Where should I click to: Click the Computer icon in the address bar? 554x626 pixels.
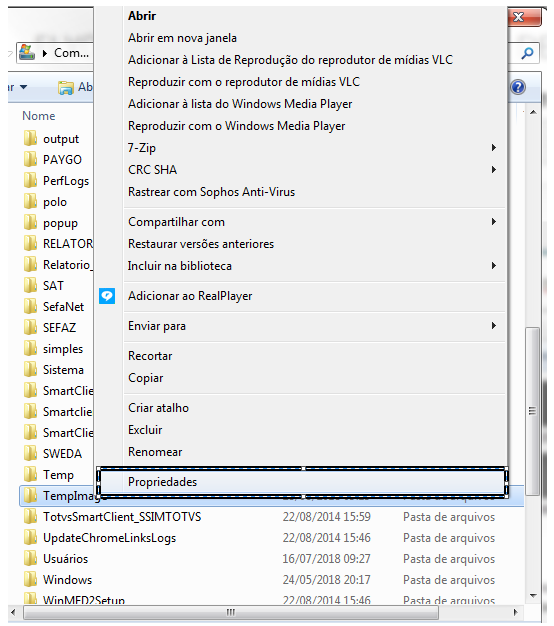click(x=27, y=52)
